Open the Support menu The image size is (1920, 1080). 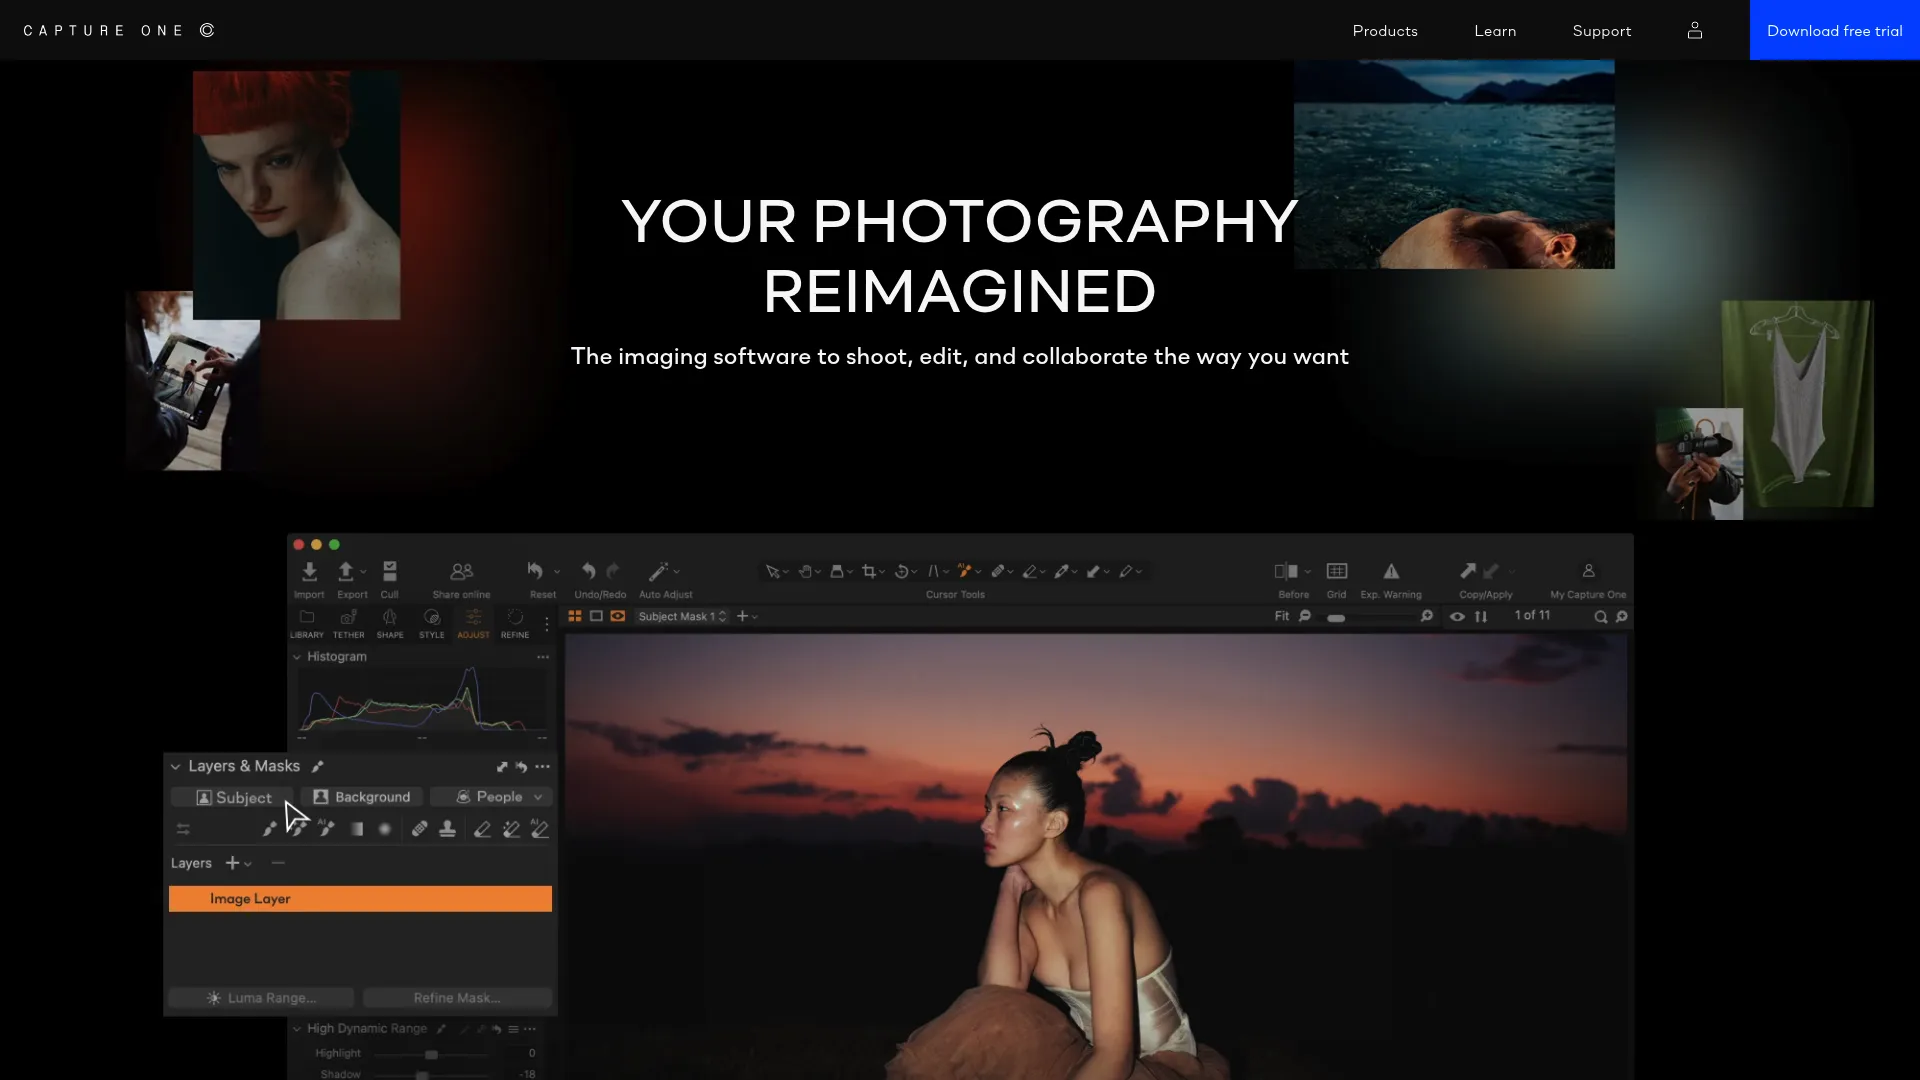pos(1602,31)
